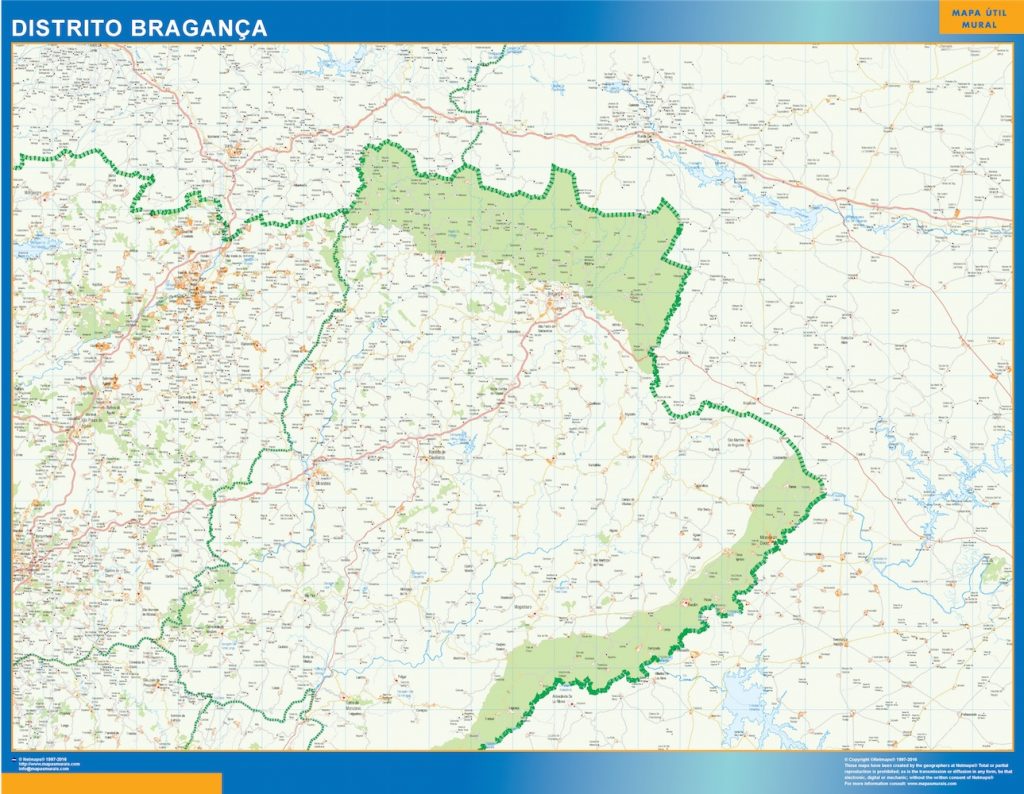The height and width of the screenshot is (794, 1024).
Task: Click the Mirandela town label on map
Action: pyautogui.click(x=323, y=484)
